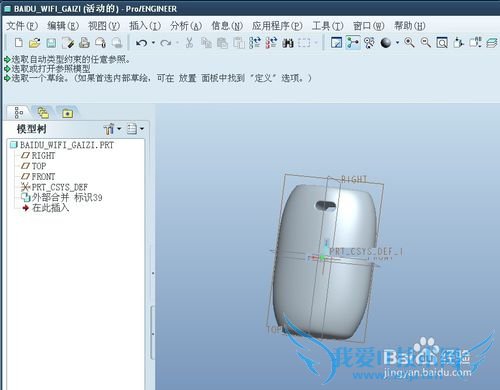Image resolution: width=500 pixels, height=390 pixels.
Task: Open the Redo history dropdown arrow
Action: coord(177,43)
